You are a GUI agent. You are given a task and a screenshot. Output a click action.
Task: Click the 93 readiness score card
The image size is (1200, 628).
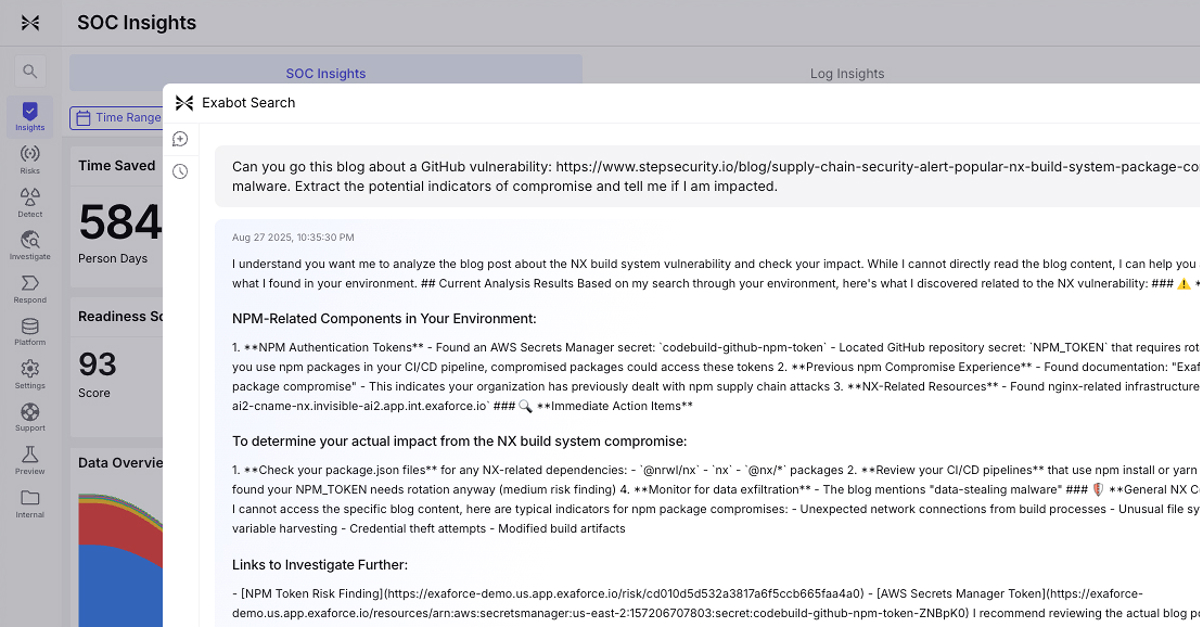click(116, 366)
